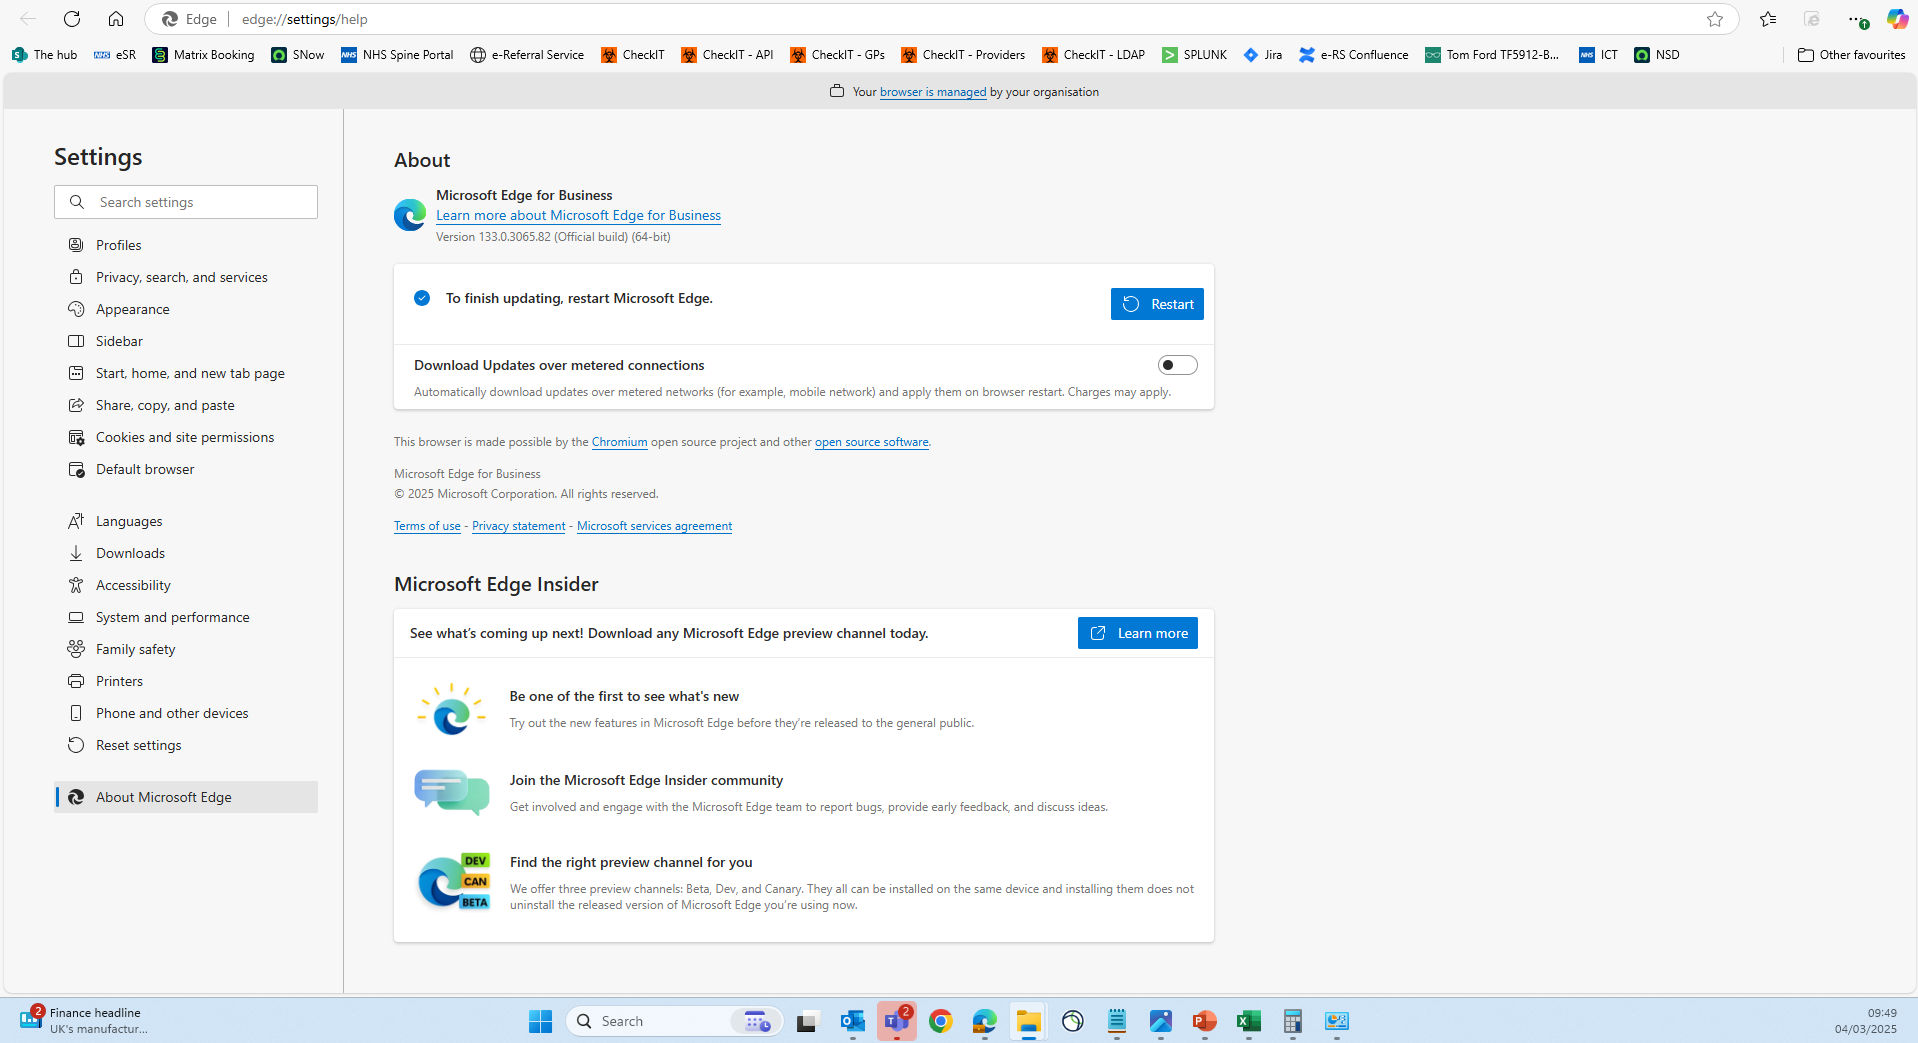
Task: Refresh the settings page
Action: pyautogui.click(x=72, y=19)
